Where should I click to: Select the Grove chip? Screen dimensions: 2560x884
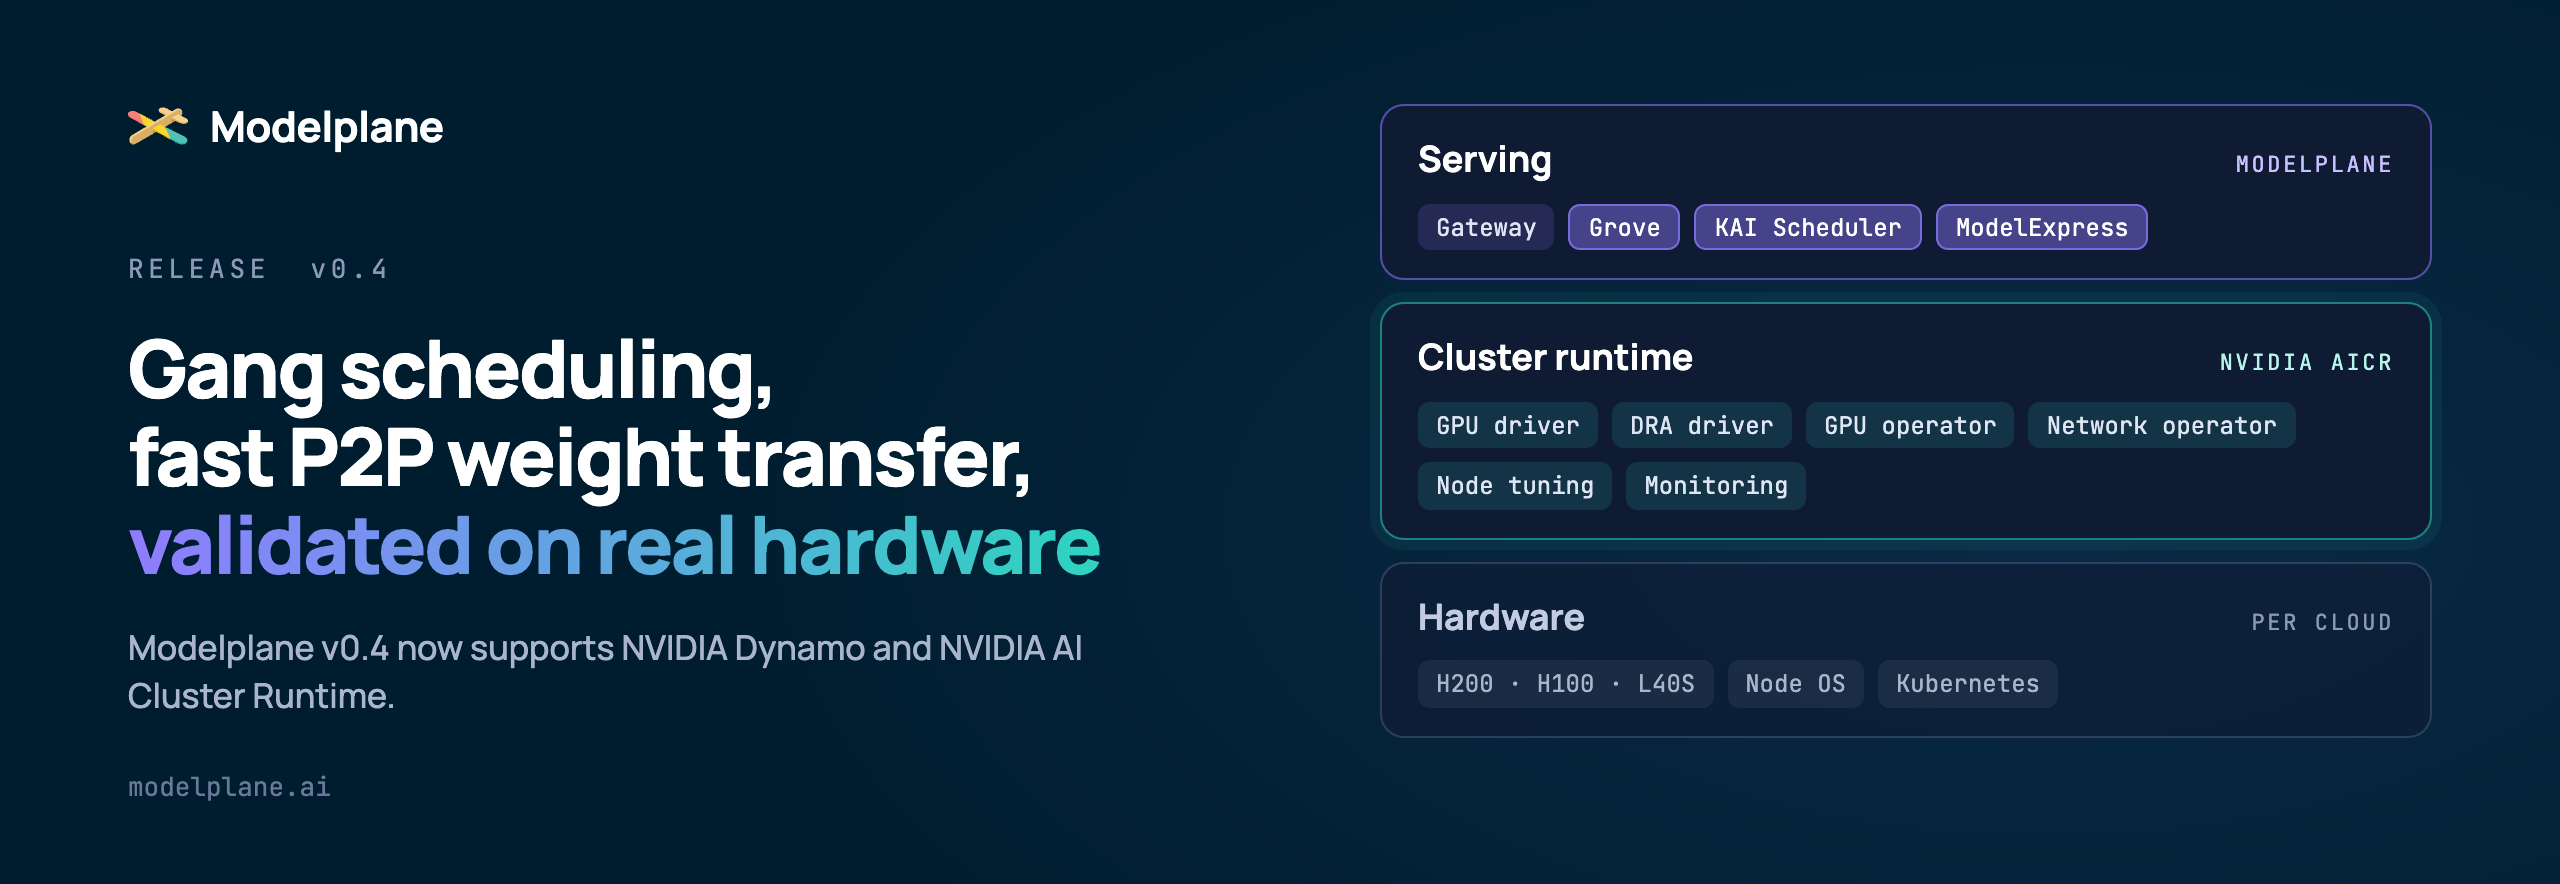pyautogui.click(x=1623, y=227)
